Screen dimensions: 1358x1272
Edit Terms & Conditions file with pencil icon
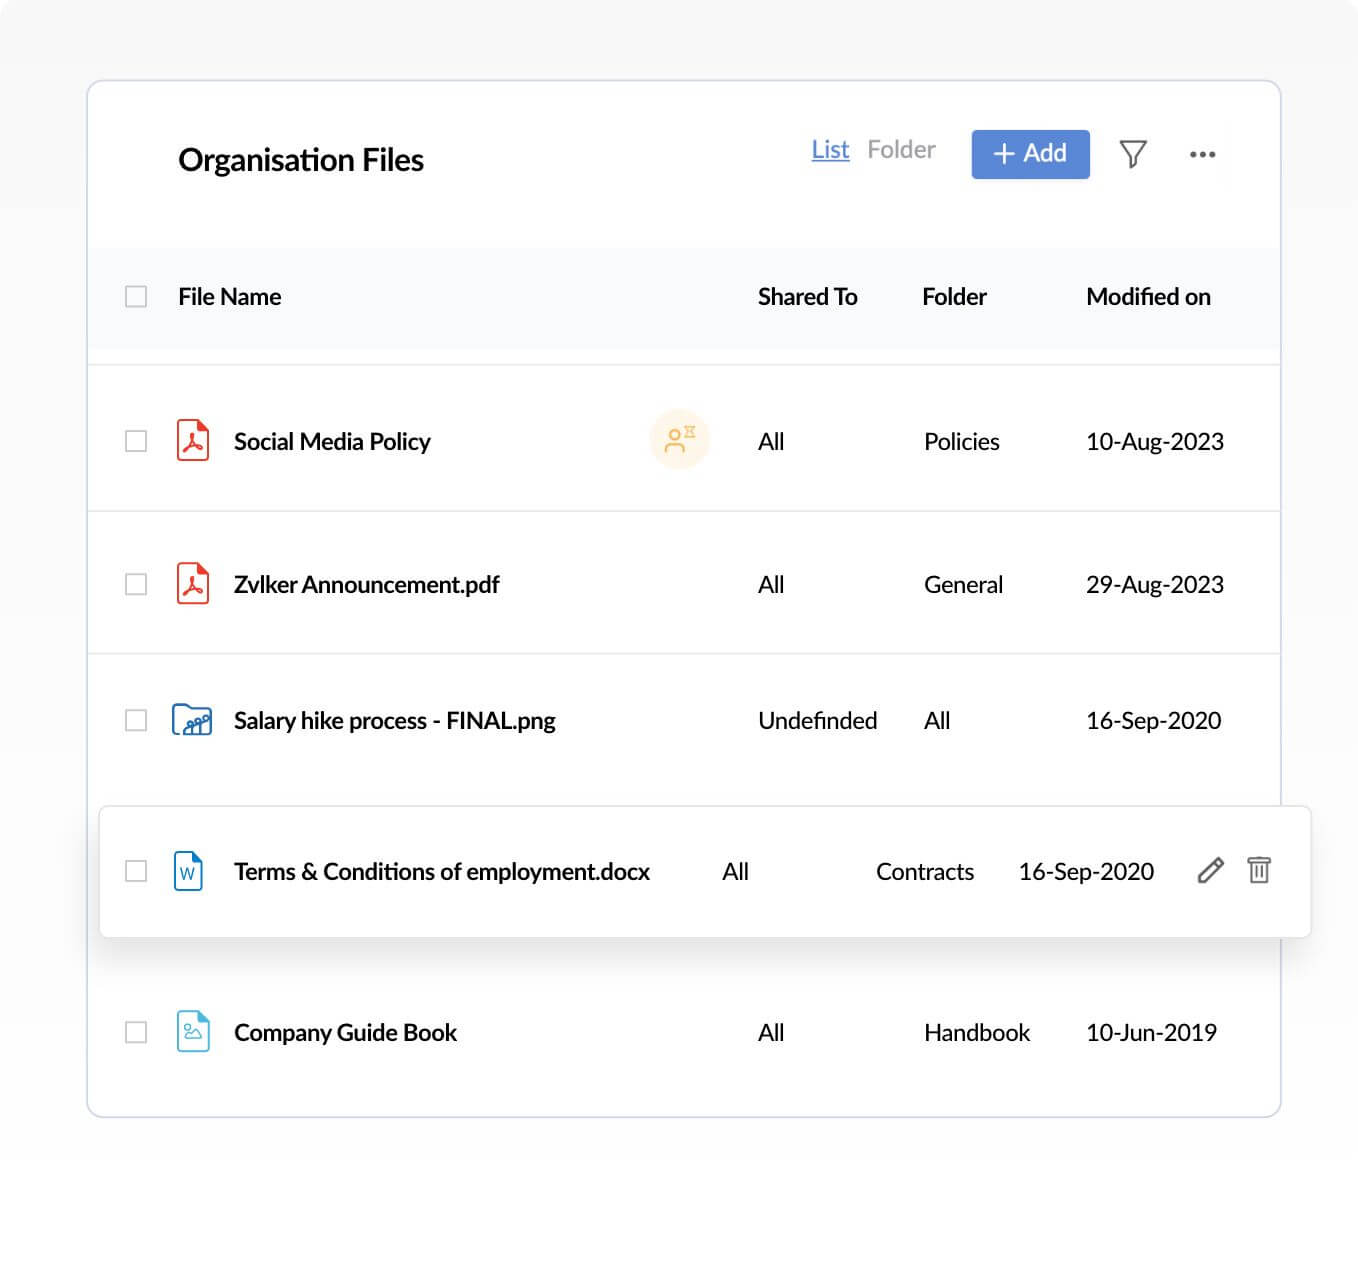tap(1210, 870)
